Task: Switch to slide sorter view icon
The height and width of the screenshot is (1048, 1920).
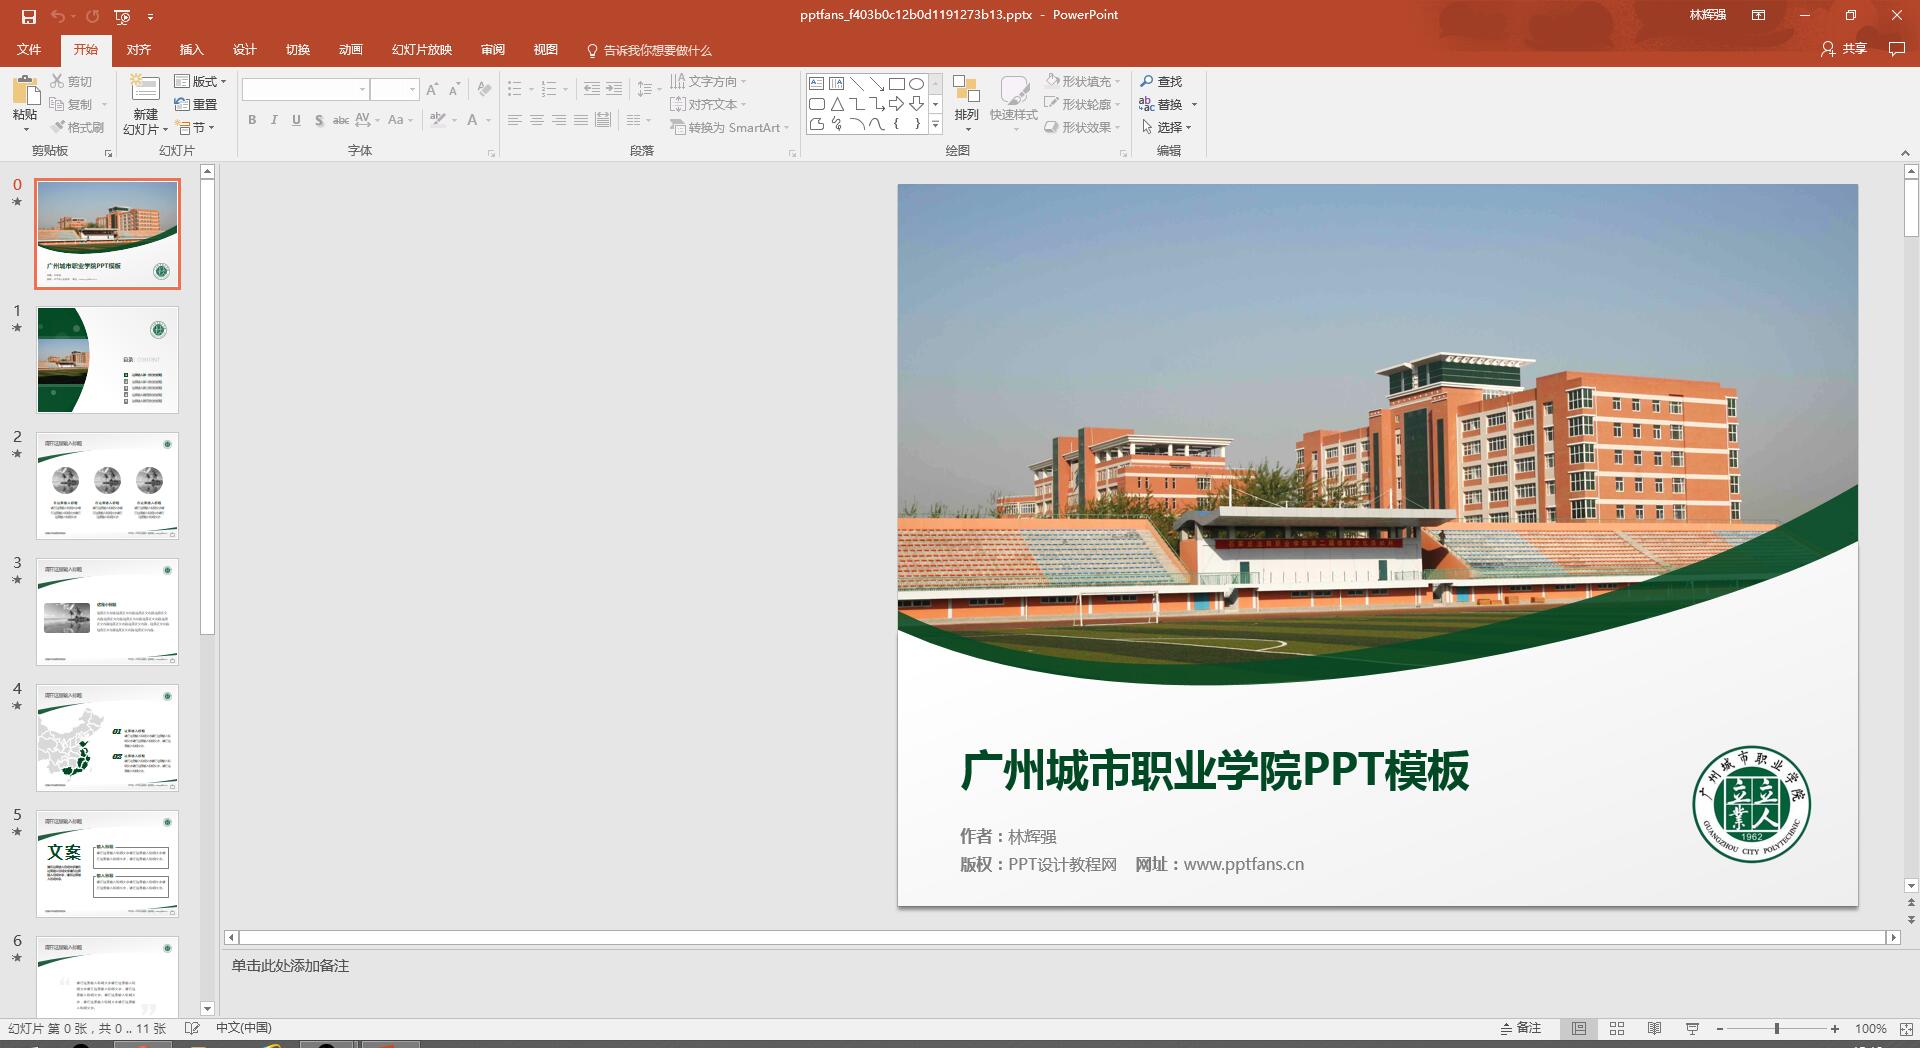Action: 1617,1028
